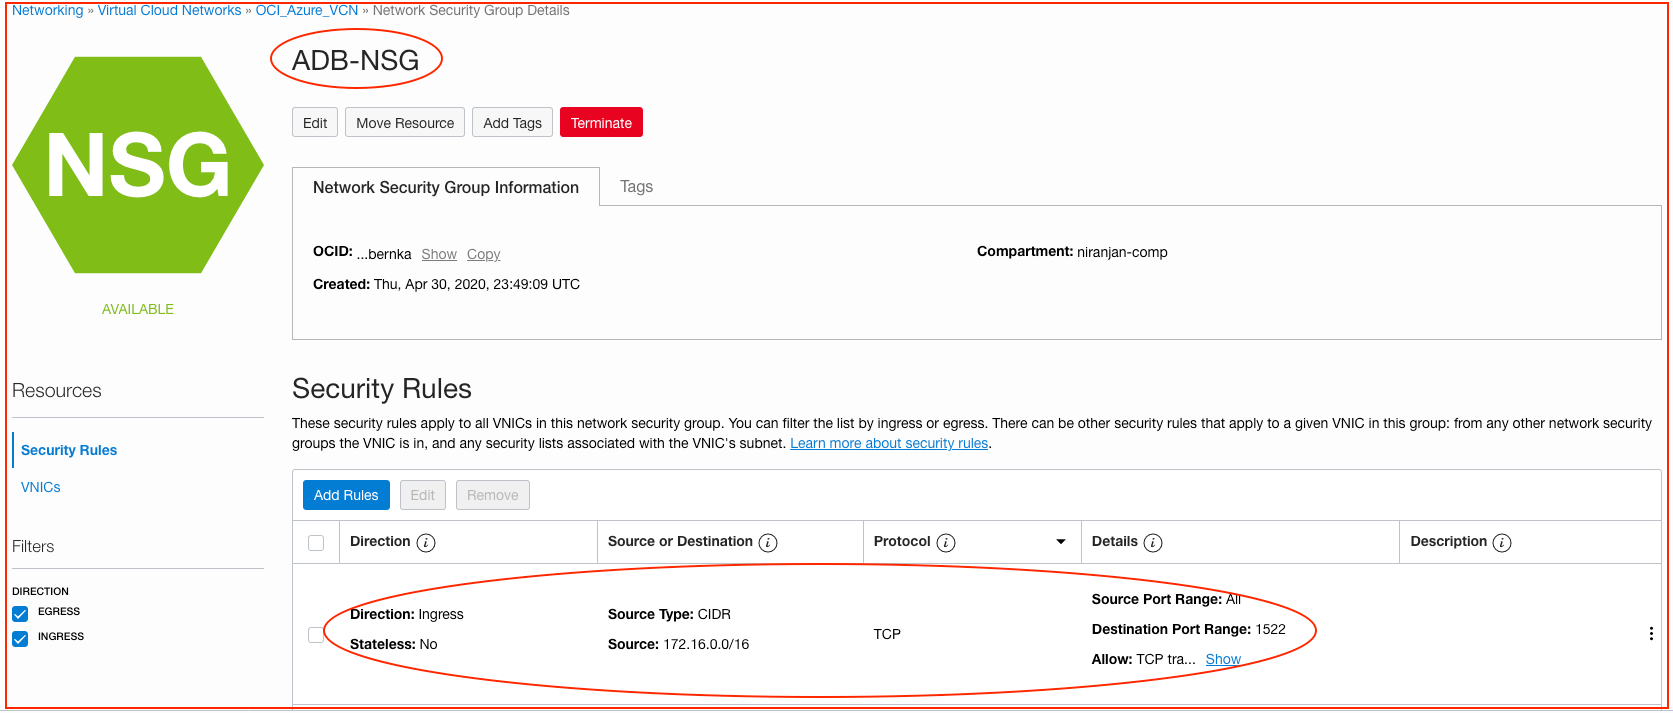Open the three-dot actions menu for the ingress rule

(x=1651, y=634)
